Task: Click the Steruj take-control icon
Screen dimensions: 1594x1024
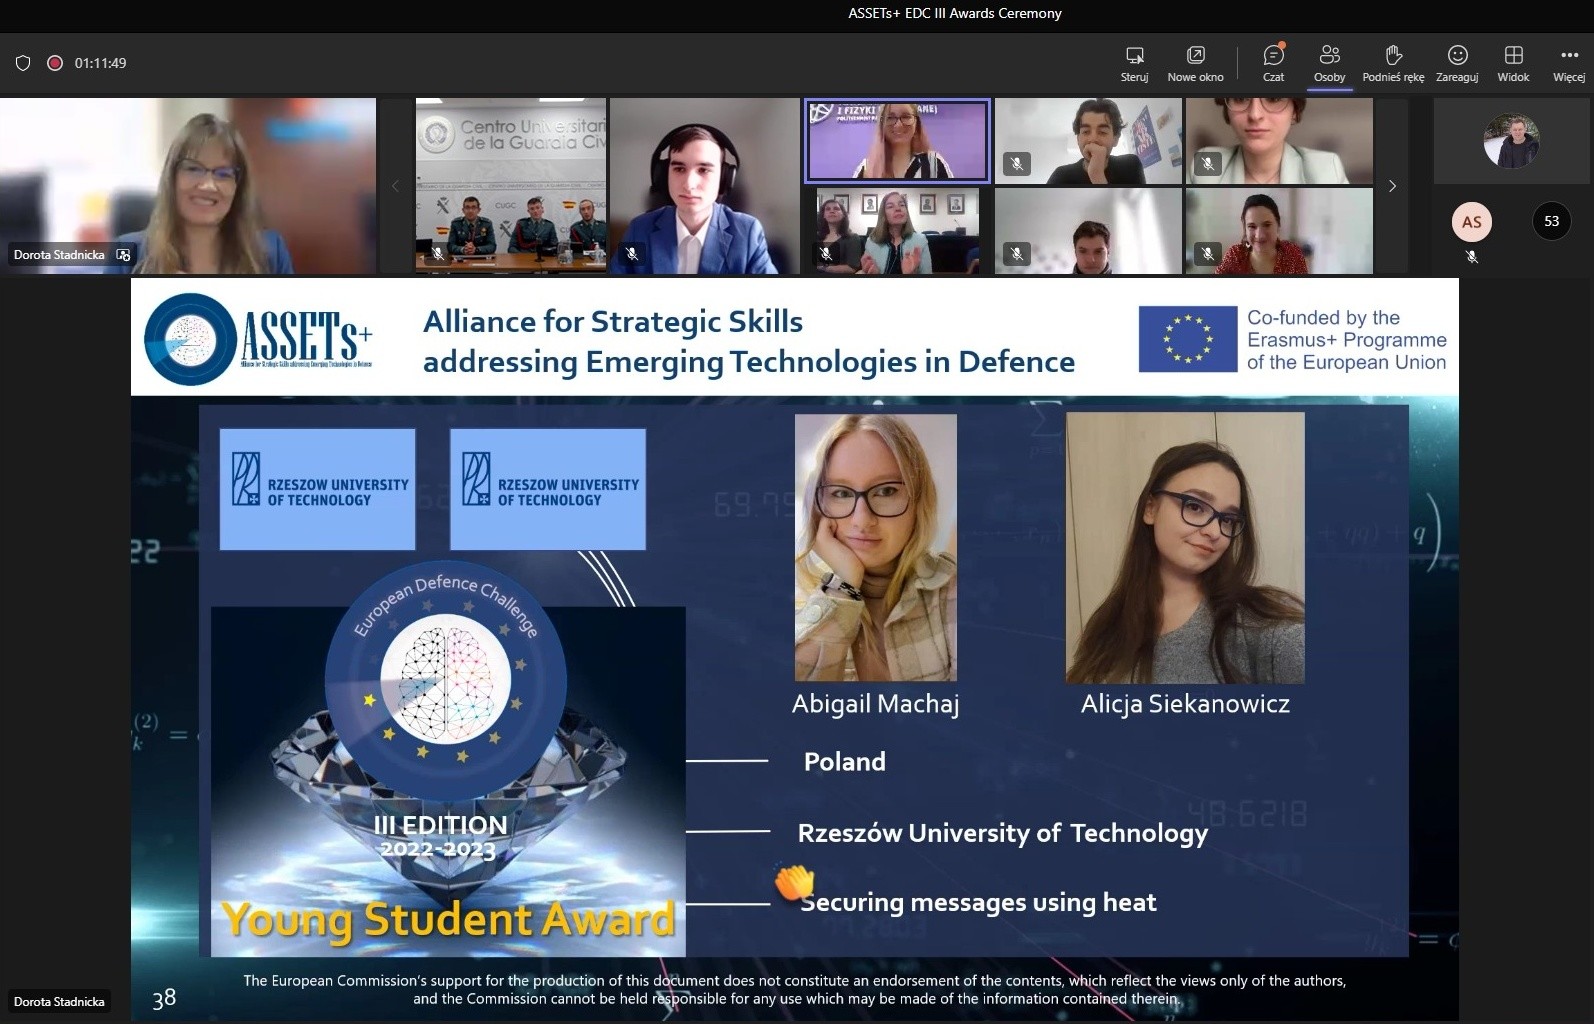Action: (1134, 63)
